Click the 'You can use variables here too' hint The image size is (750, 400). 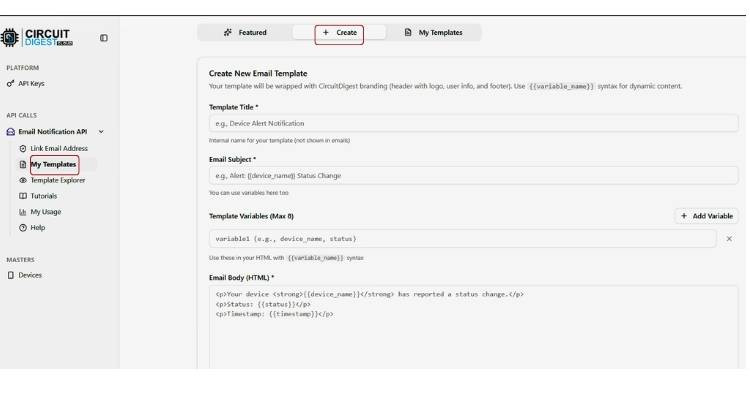click(249, 193)
